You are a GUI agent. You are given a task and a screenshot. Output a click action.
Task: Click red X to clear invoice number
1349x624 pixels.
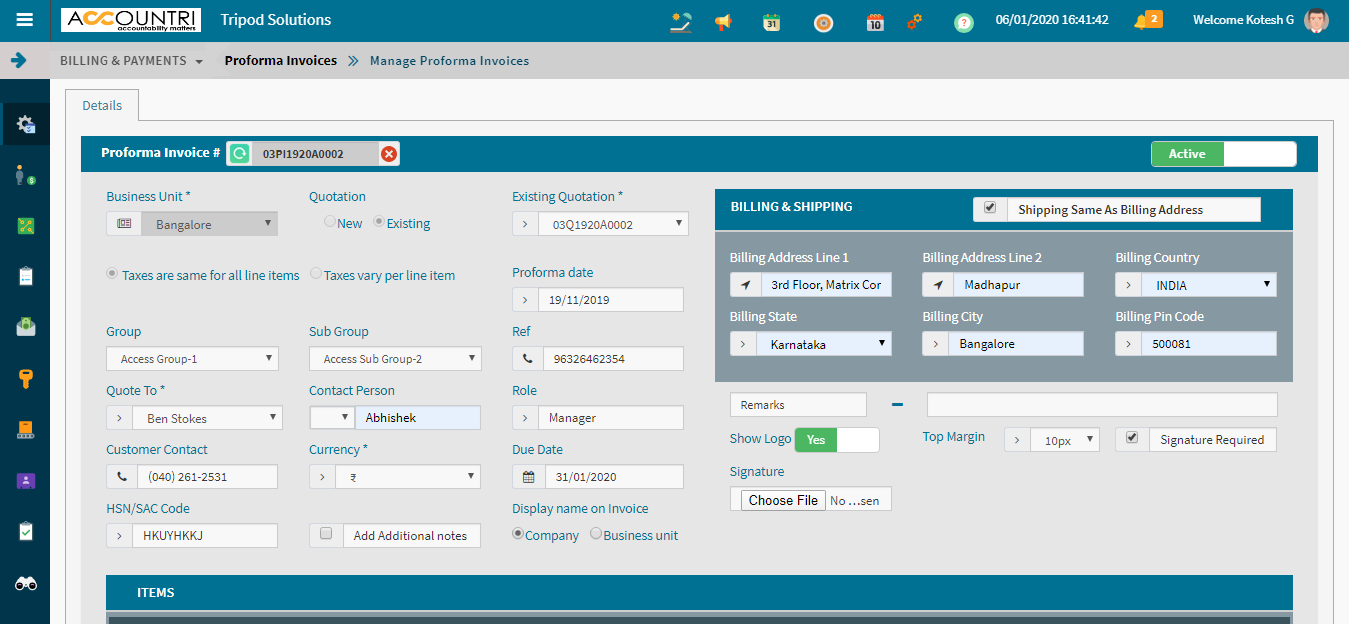coord(389,154)
